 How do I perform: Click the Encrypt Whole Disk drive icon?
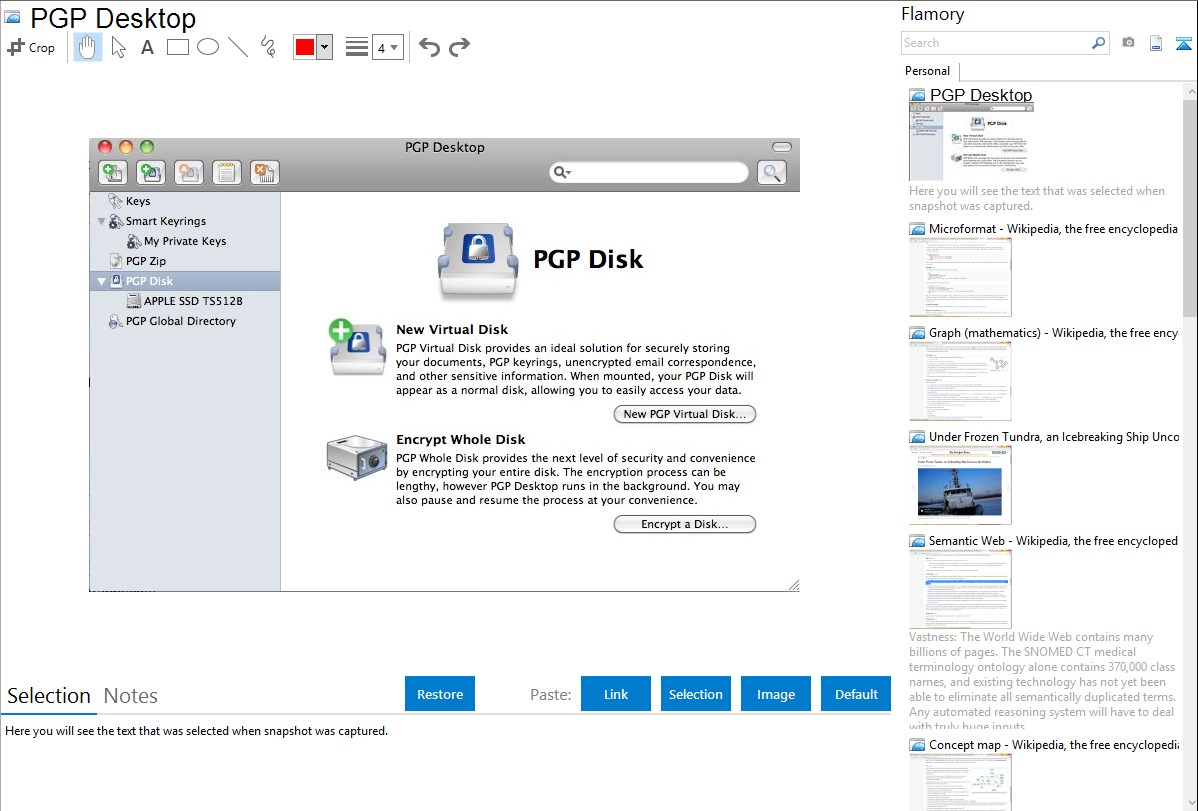356,456
